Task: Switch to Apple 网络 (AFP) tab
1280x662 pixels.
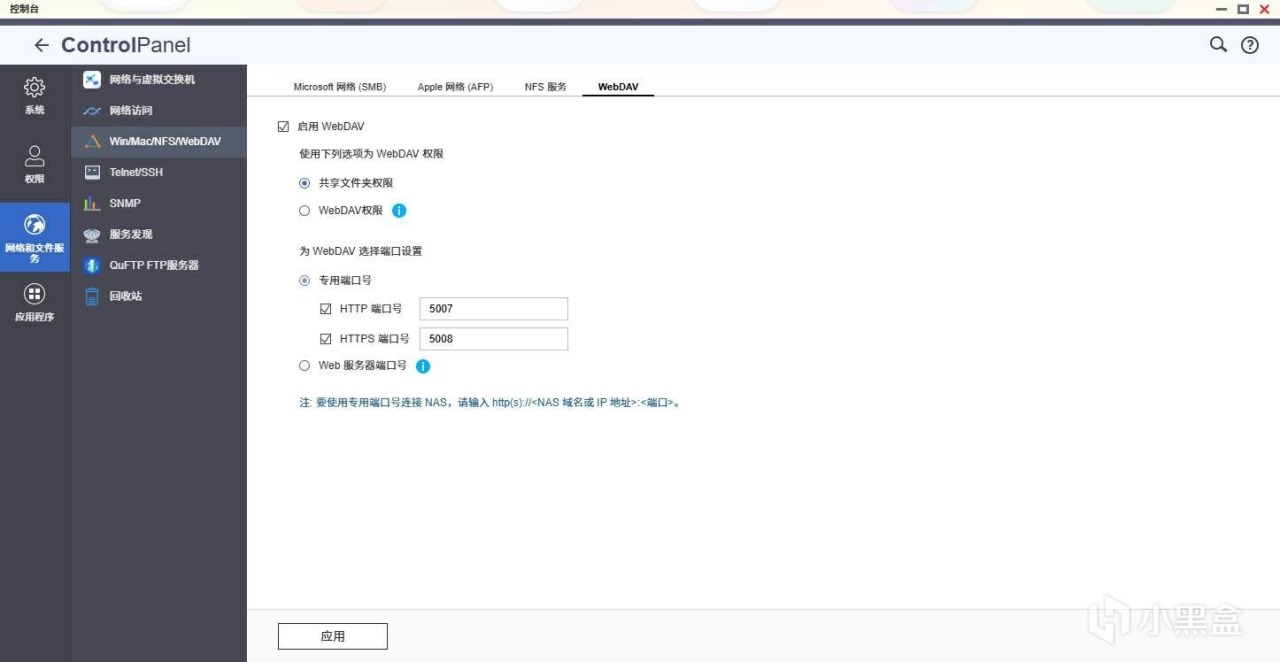Action: tap(455, 87)
